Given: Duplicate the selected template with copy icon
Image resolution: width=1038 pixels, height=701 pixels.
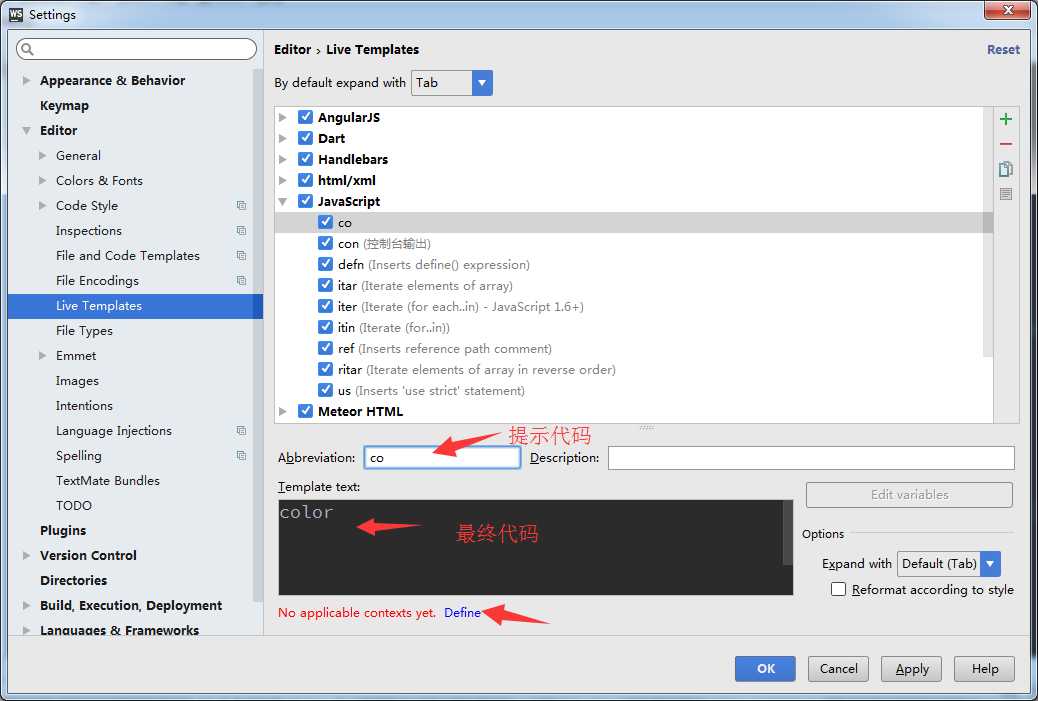Looking at the screenshot, I should pos(1006,169).
